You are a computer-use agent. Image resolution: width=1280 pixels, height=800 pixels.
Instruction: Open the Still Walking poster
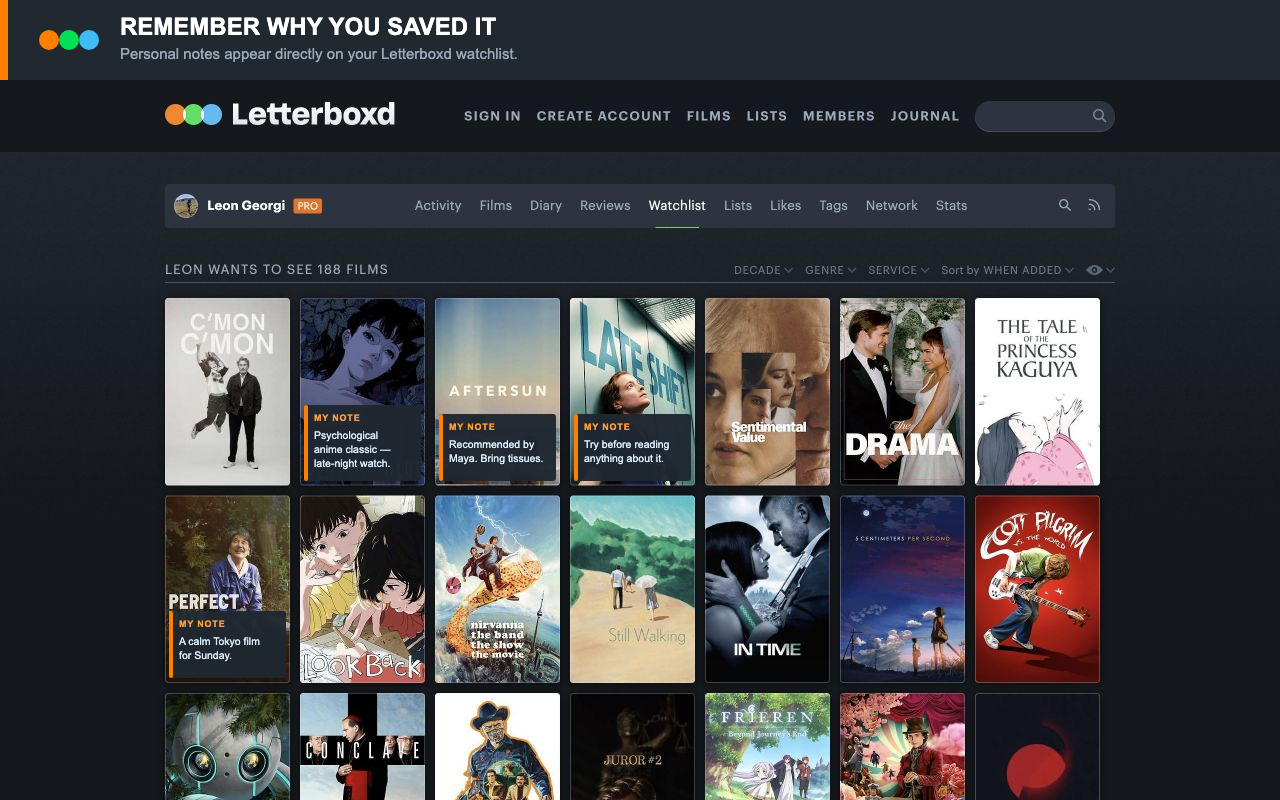click(x=632, y=590)
